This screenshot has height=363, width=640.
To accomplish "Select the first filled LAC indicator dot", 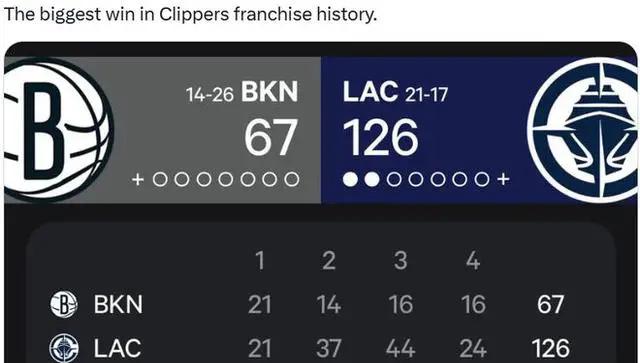I will pos(350,179).
